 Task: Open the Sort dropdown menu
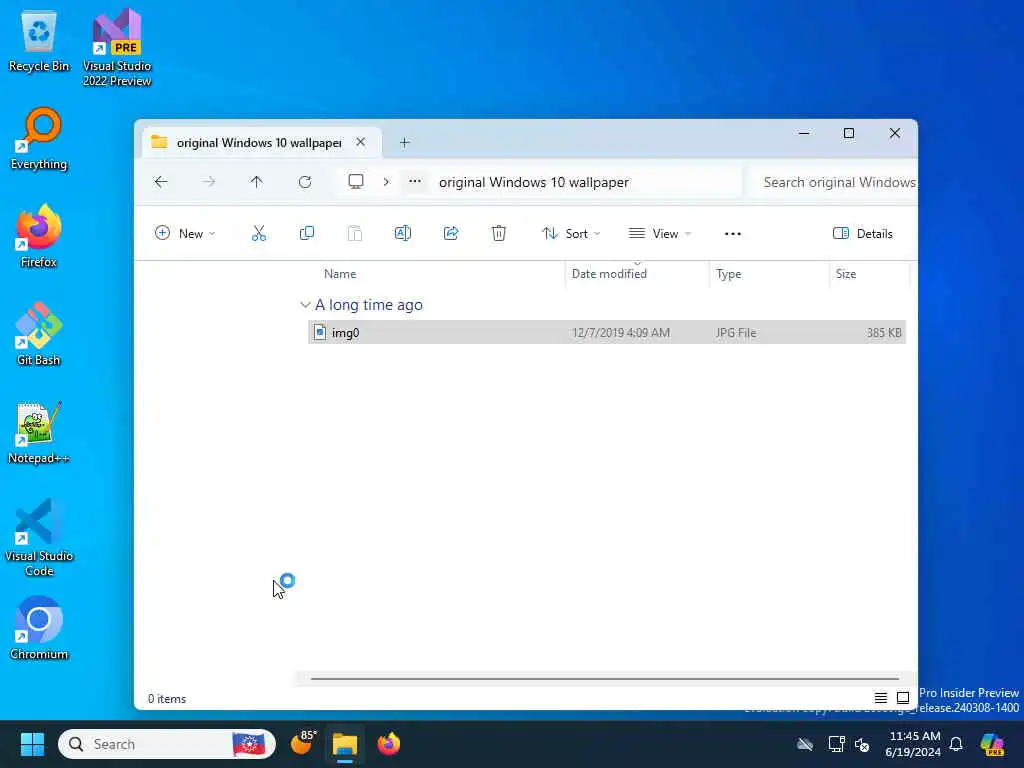(571, 233)
